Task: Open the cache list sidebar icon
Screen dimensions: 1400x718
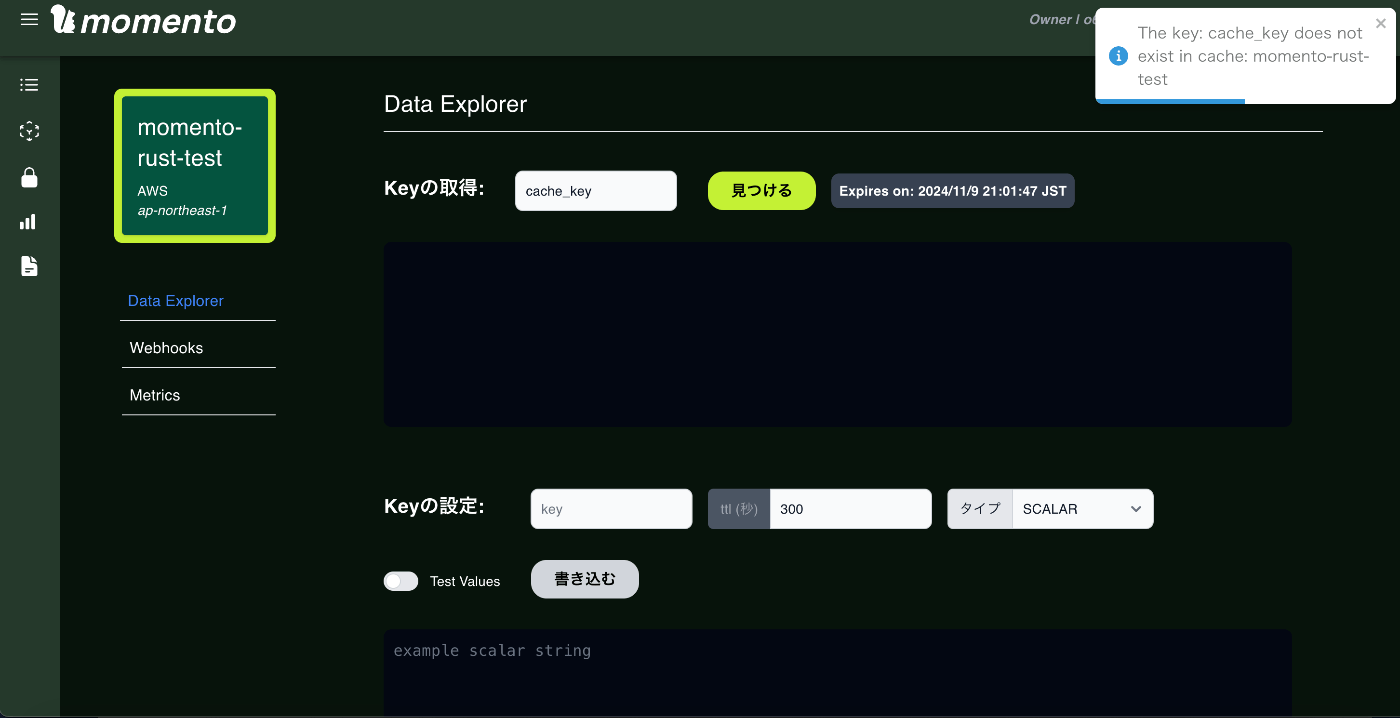Action: (x=29, y=85)
